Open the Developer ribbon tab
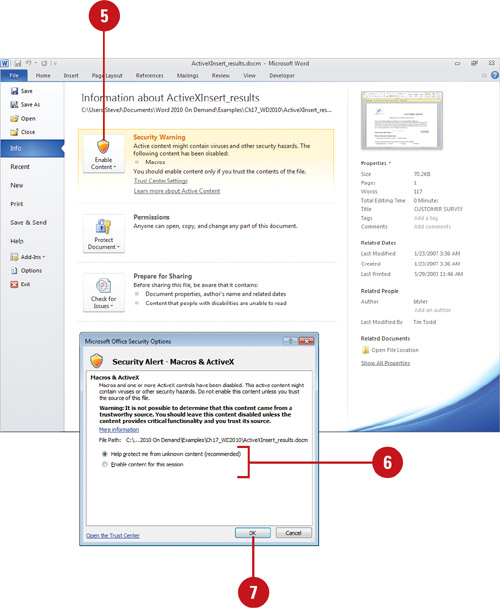 click(x=282, y=76)
